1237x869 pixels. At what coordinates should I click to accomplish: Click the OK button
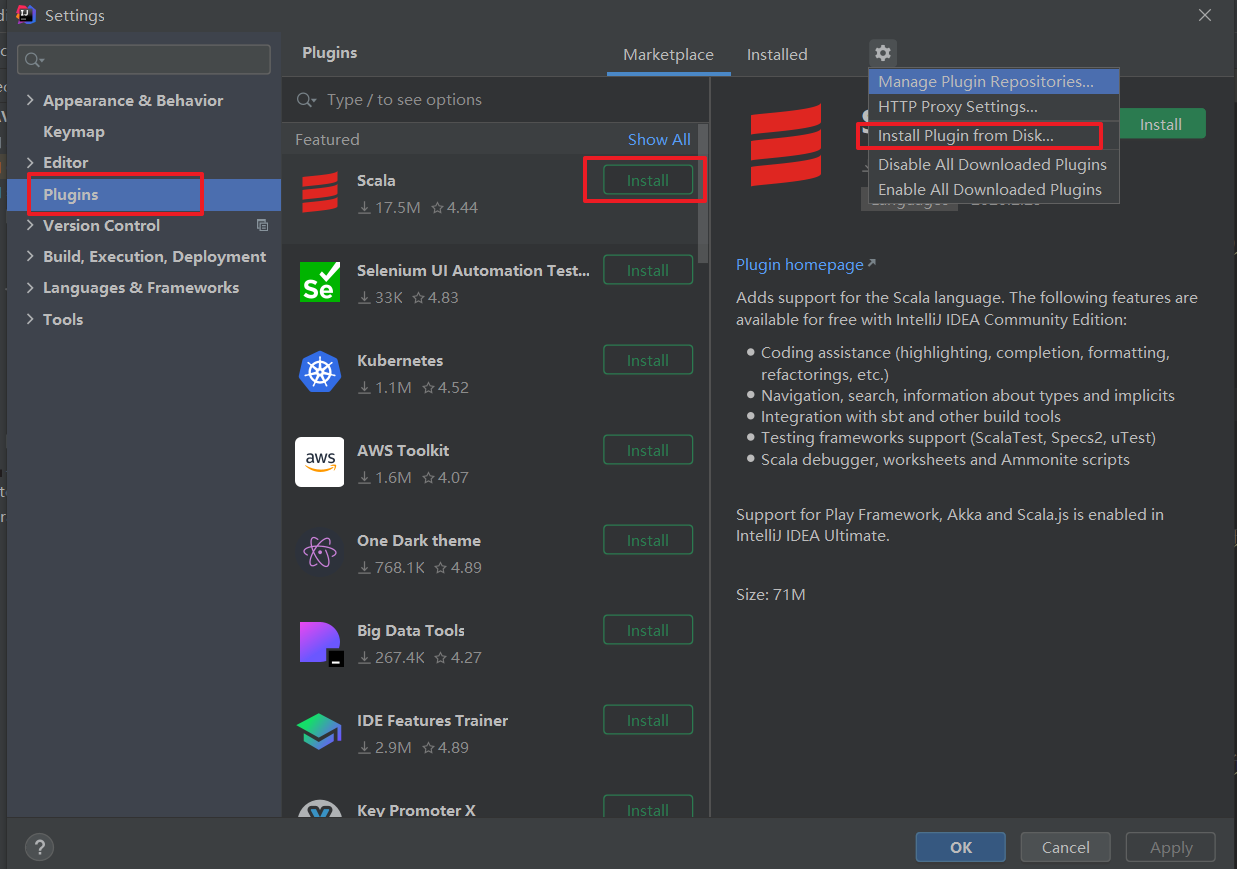coord(959,847)
